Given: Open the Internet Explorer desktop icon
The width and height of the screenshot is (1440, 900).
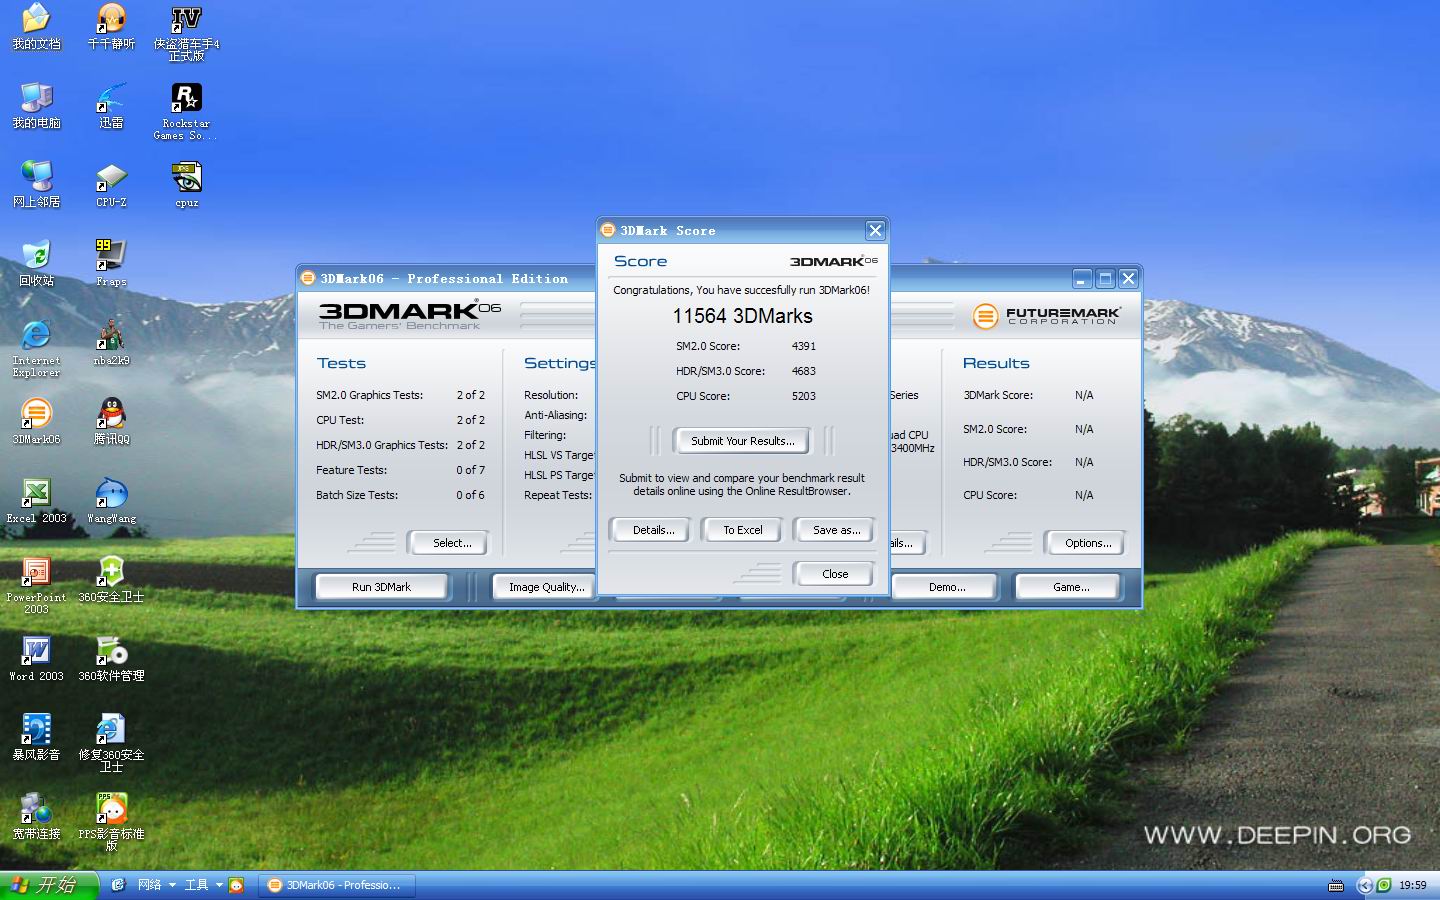Looking at the screenshot, I should coord(36,349).
